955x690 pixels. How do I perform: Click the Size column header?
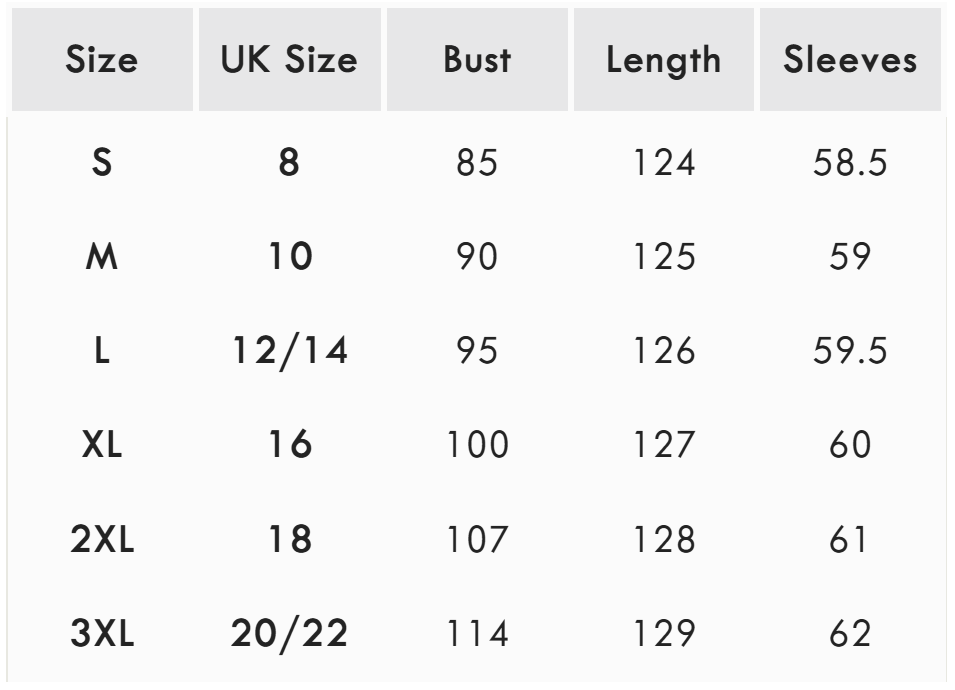pos(101,60)
